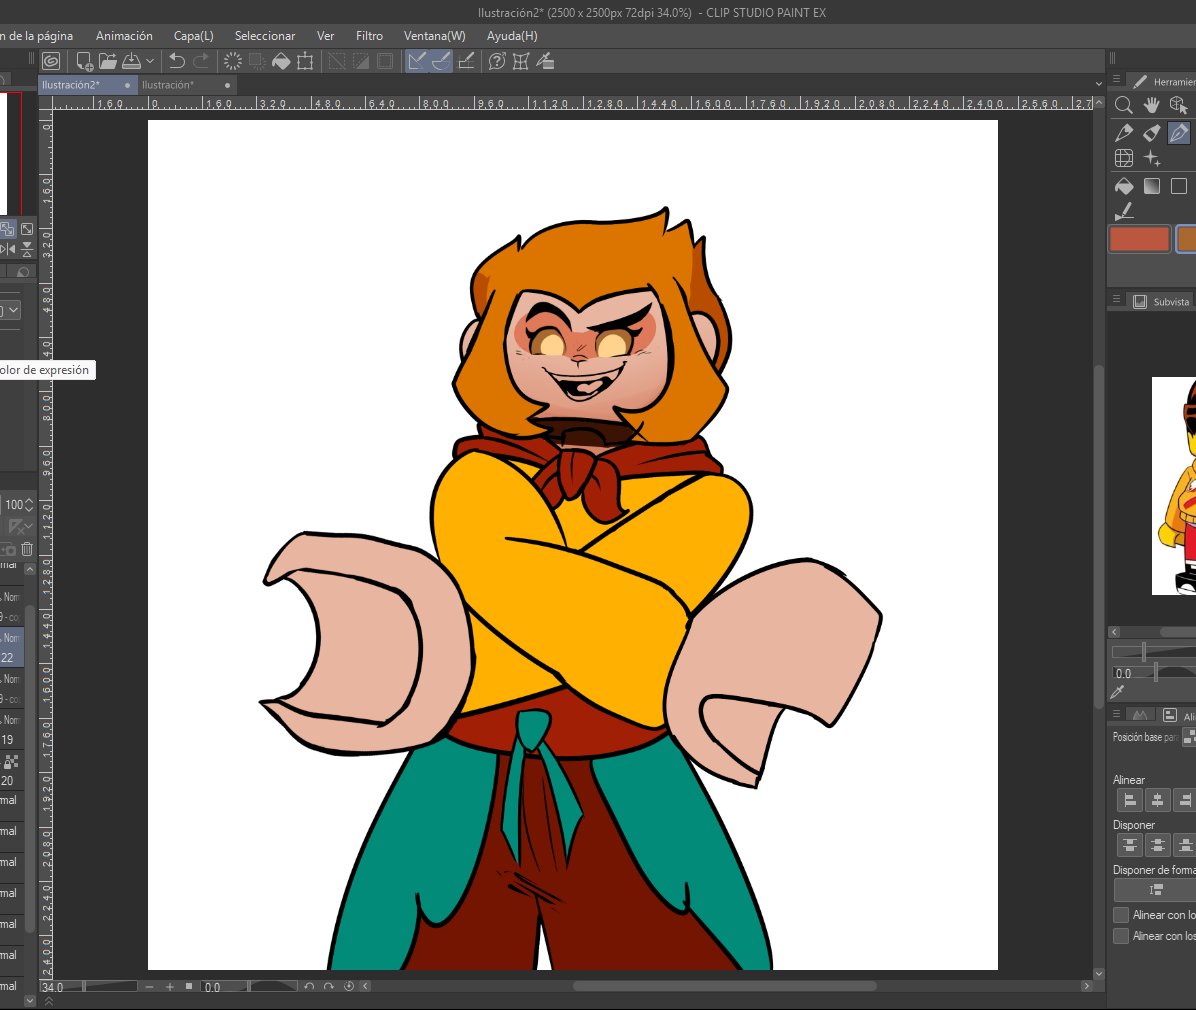
Task: Open the Subvista palette hamburger menu
Action: pos(1117,300)
